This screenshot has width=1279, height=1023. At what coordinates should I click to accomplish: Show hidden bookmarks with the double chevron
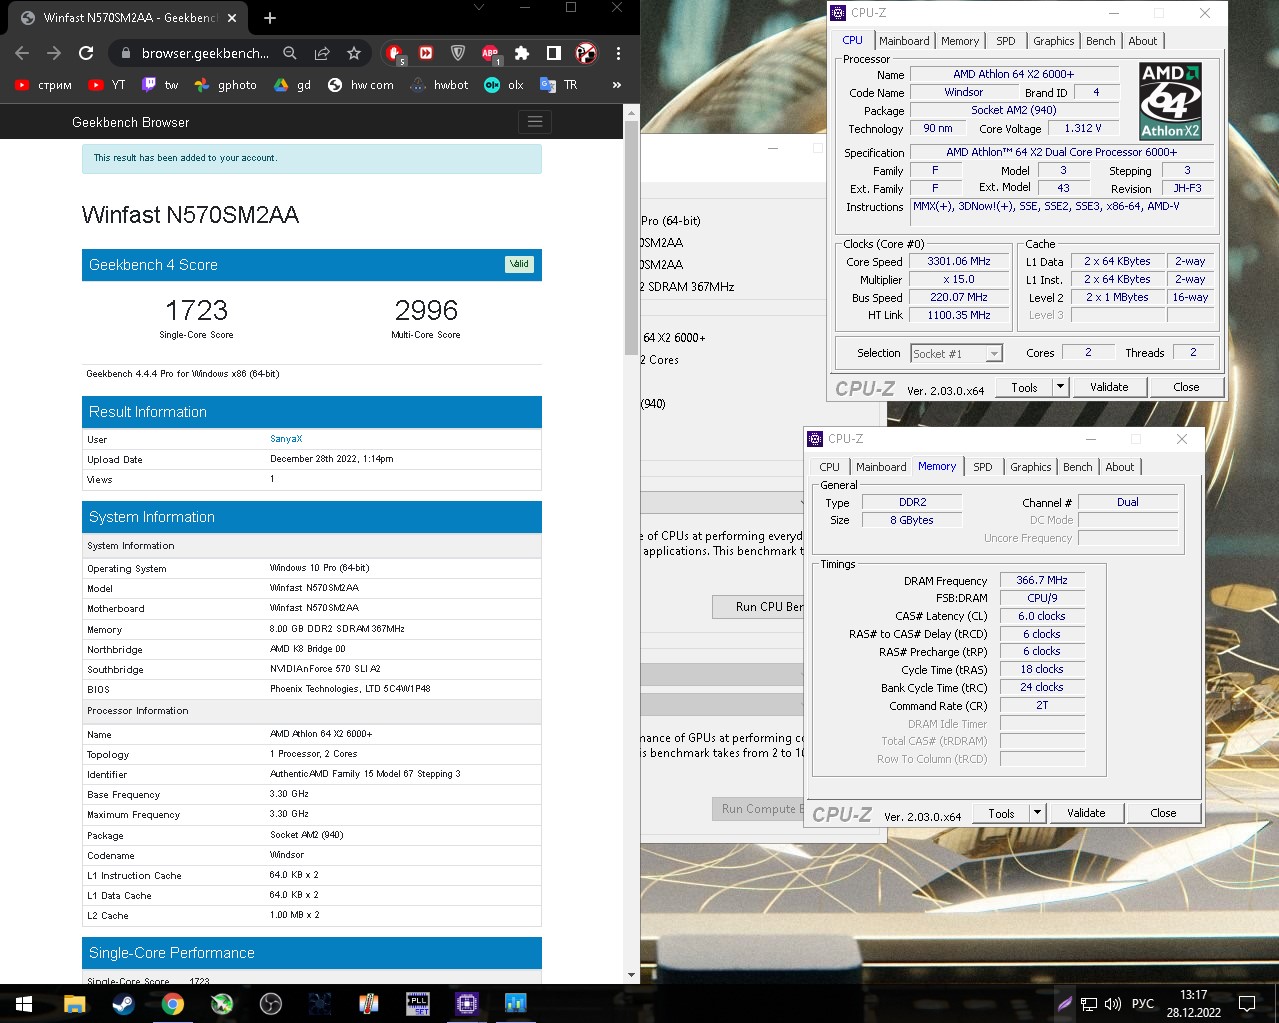click(x=617, y=85)
